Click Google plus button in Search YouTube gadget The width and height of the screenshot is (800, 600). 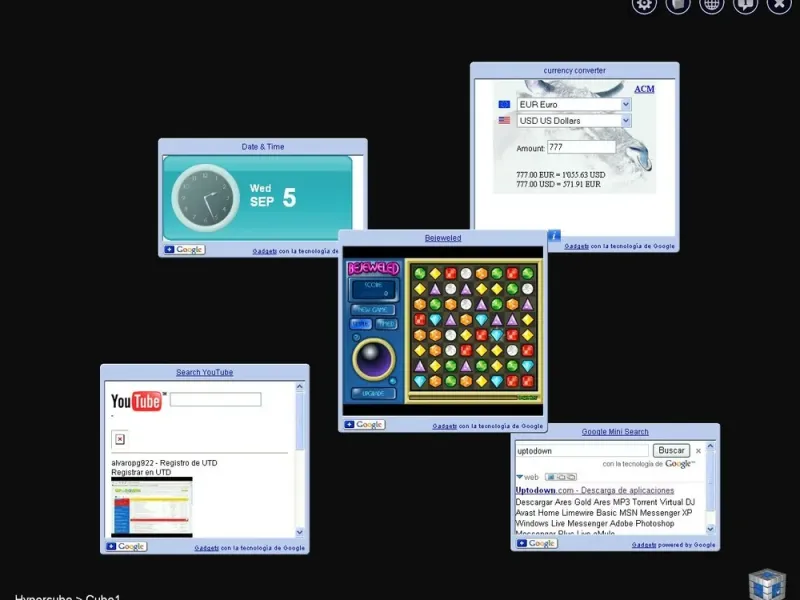pos(126,546)
